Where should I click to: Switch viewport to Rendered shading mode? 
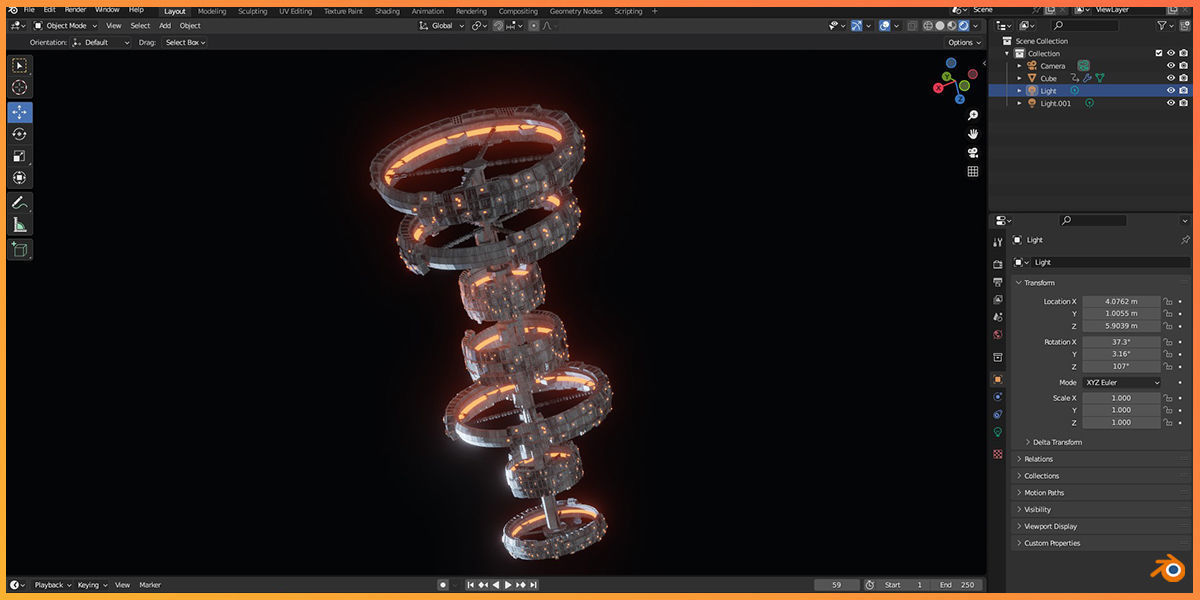(962, 25)
